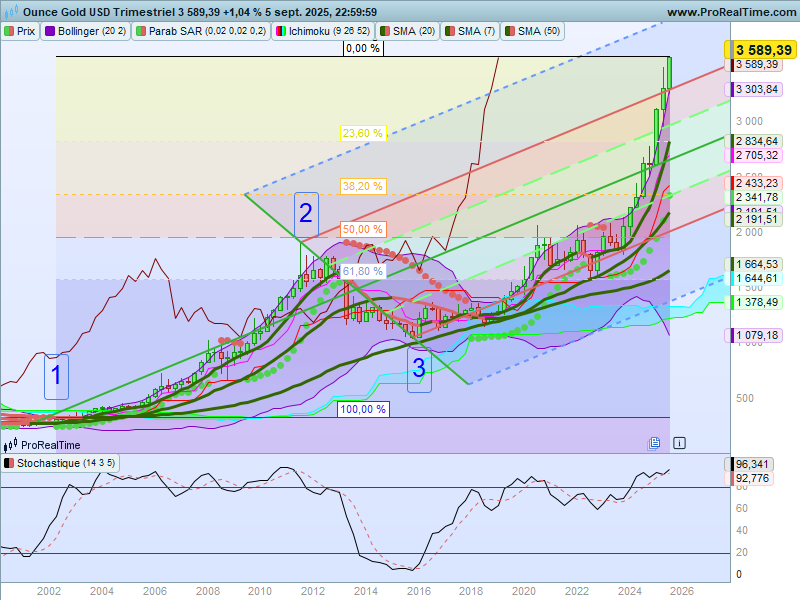The image size is (800, 600).
Task: Click the SMA (20) color swatch
Action: point(385,31)
